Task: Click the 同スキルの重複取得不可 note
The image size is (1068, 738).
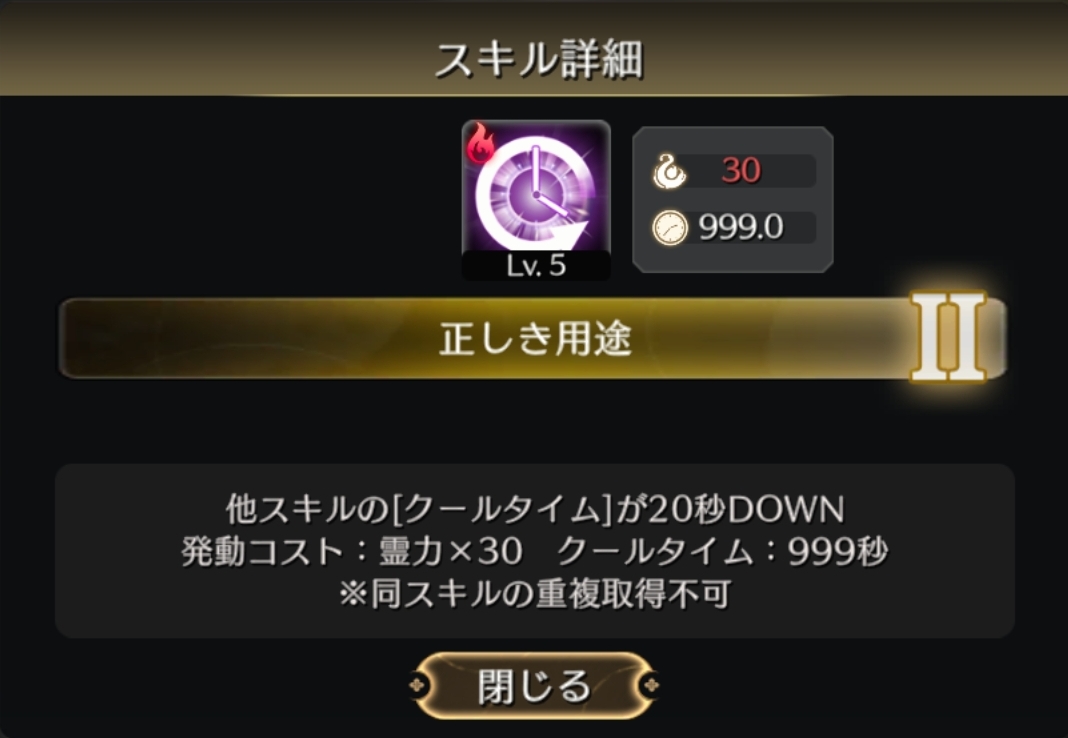Action: click(x=535, y=594)
